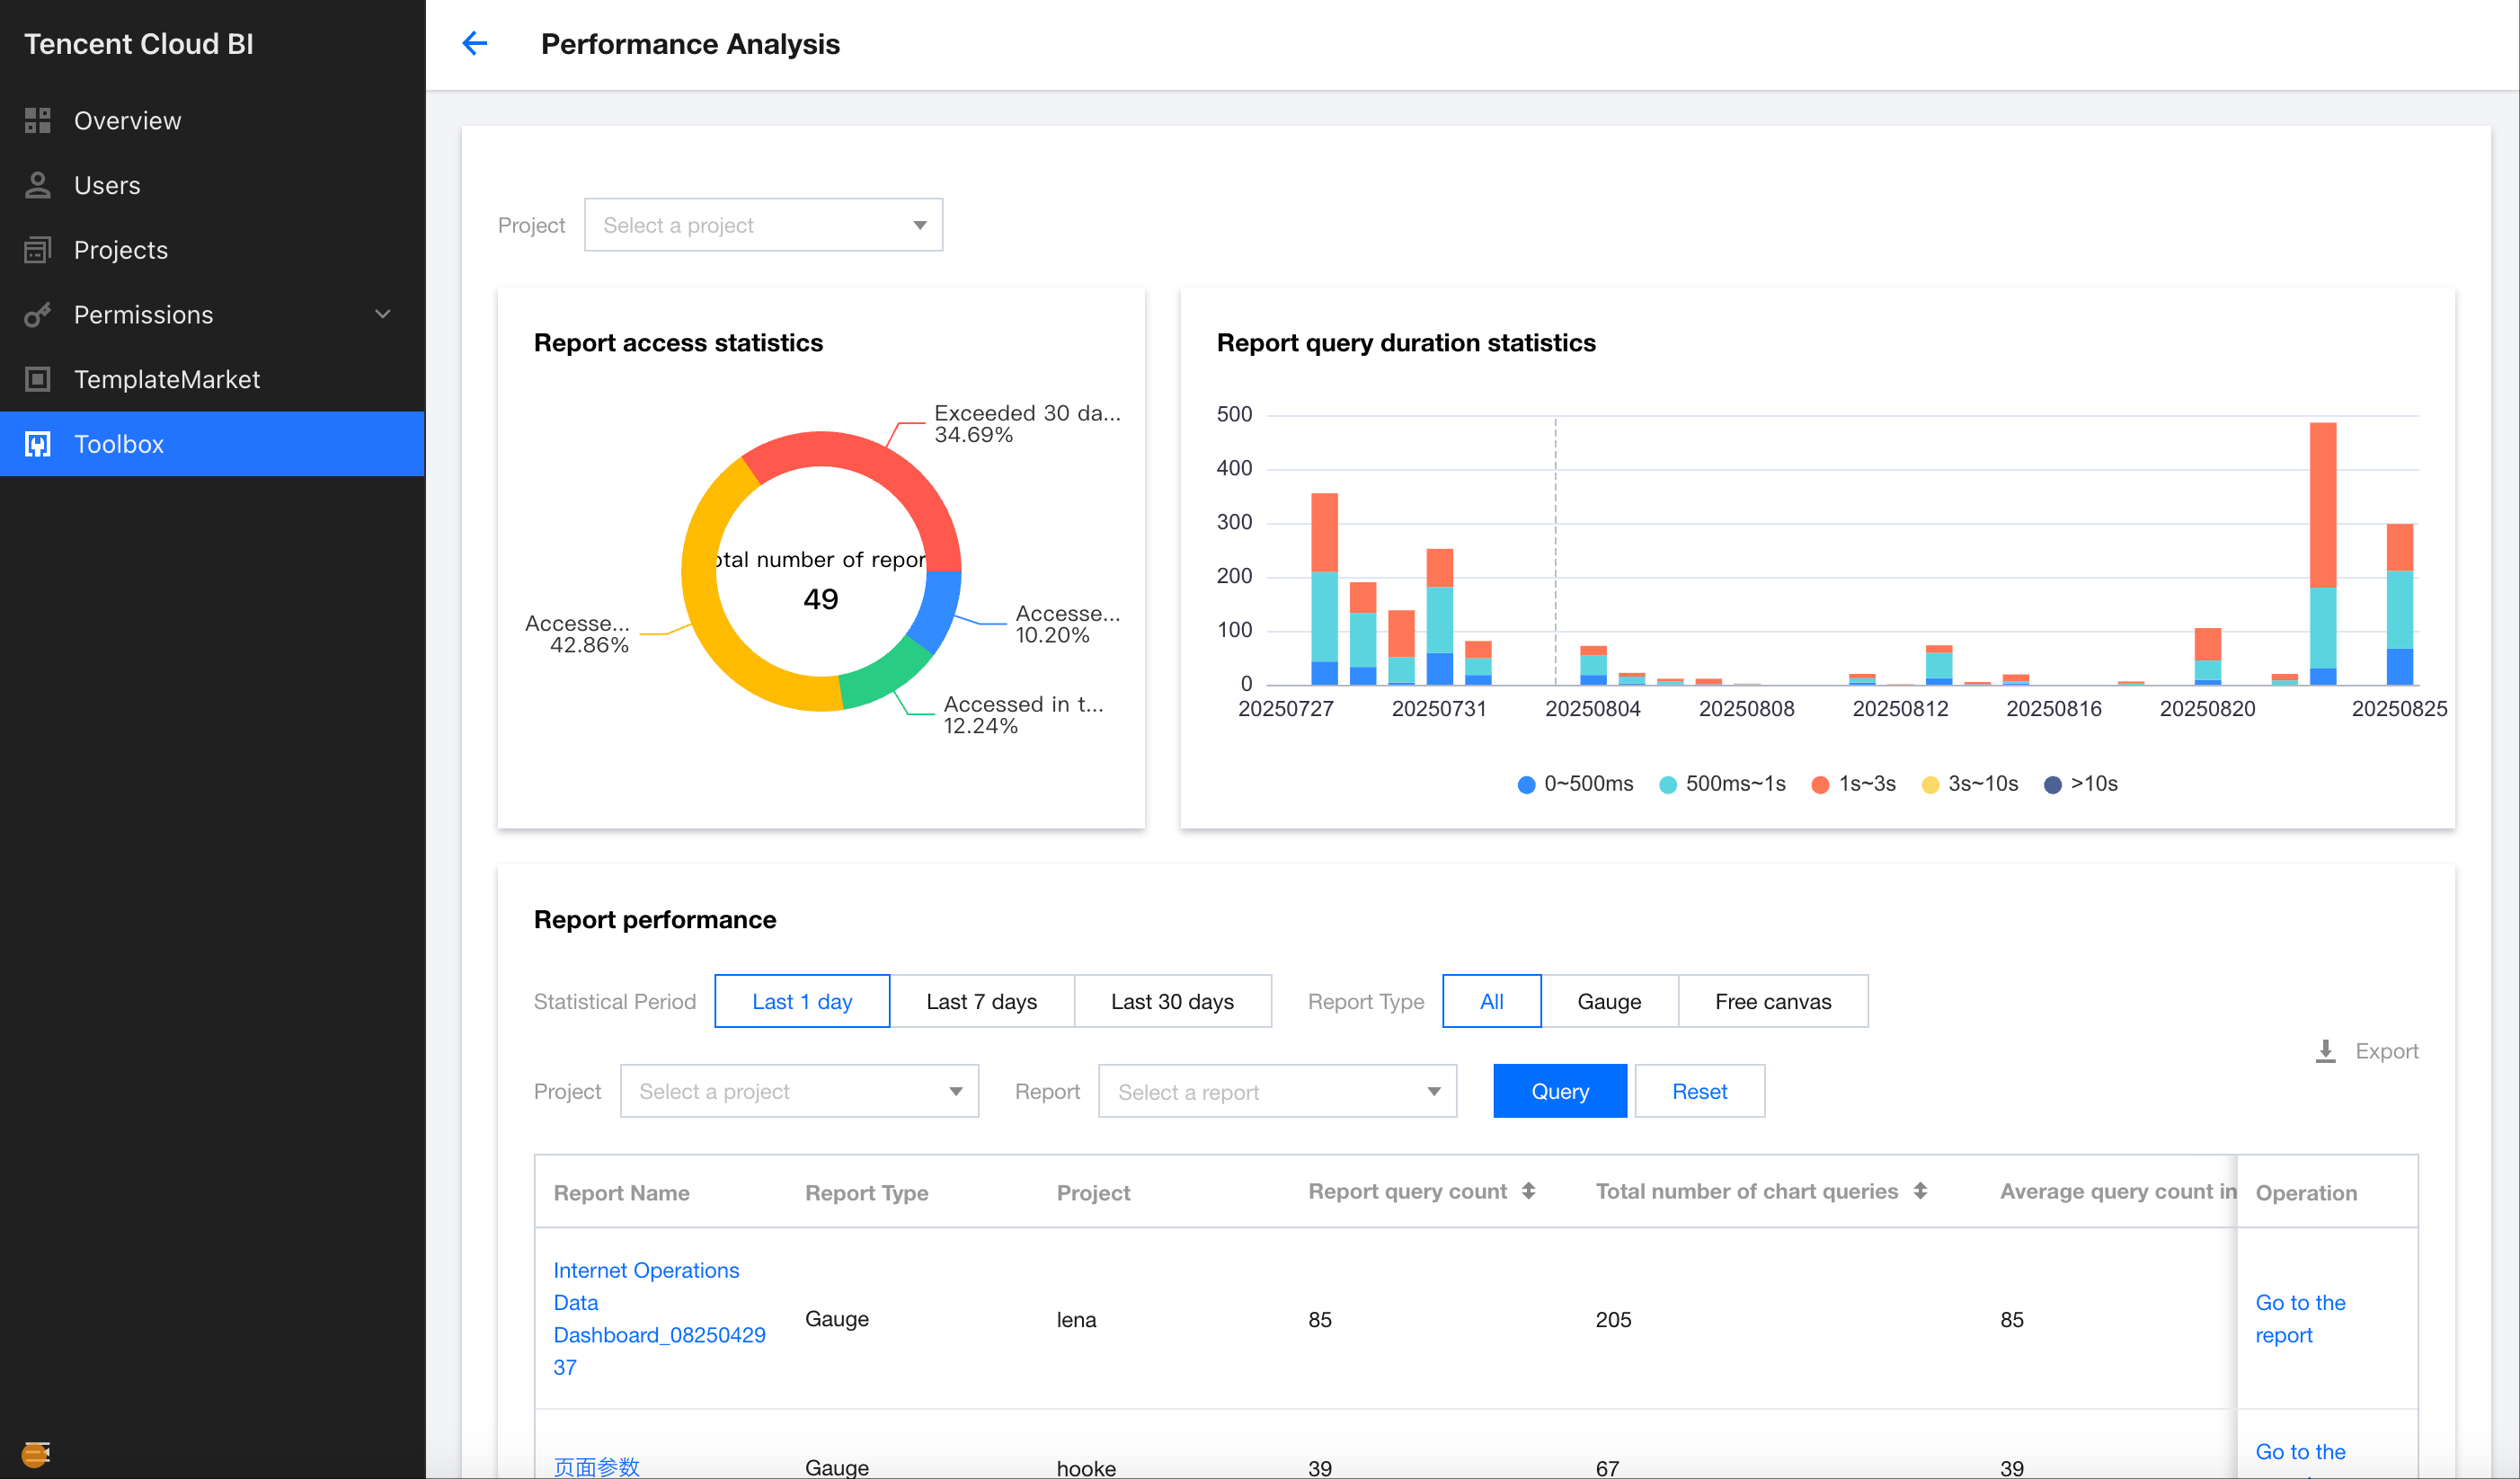Expand the Permissions menu chevron
This screenshot has width=2520, height=1479.
pos(382,315)
